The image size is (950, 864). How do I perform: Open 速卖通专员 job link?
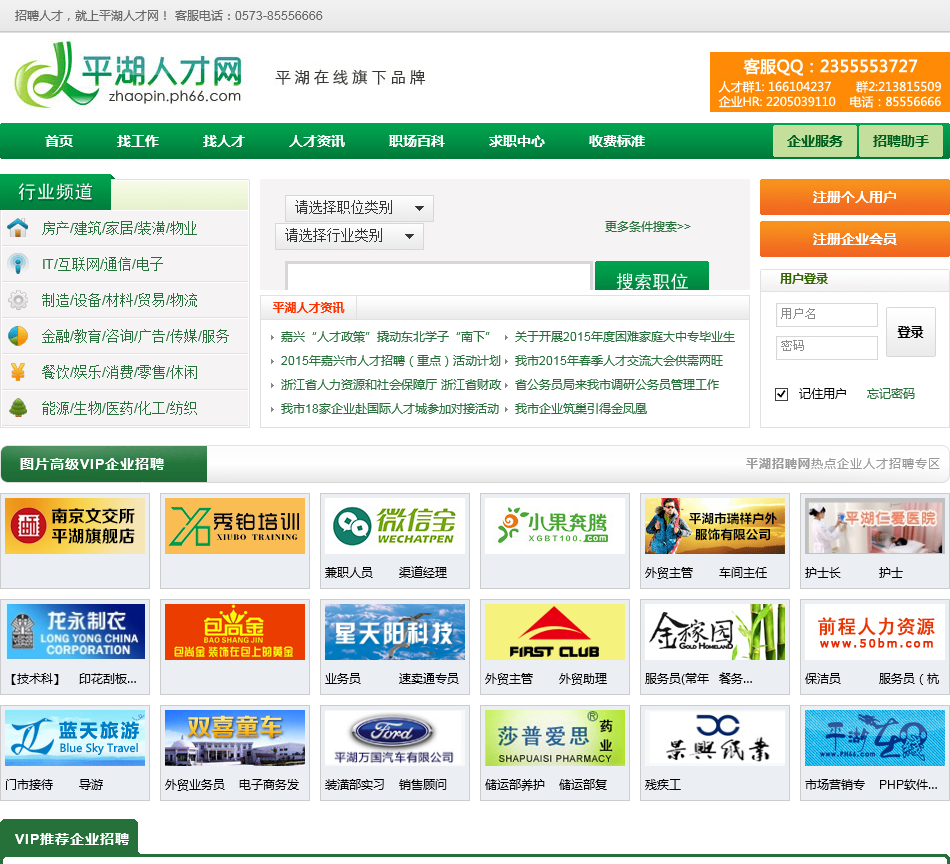[x=428, y=679]
